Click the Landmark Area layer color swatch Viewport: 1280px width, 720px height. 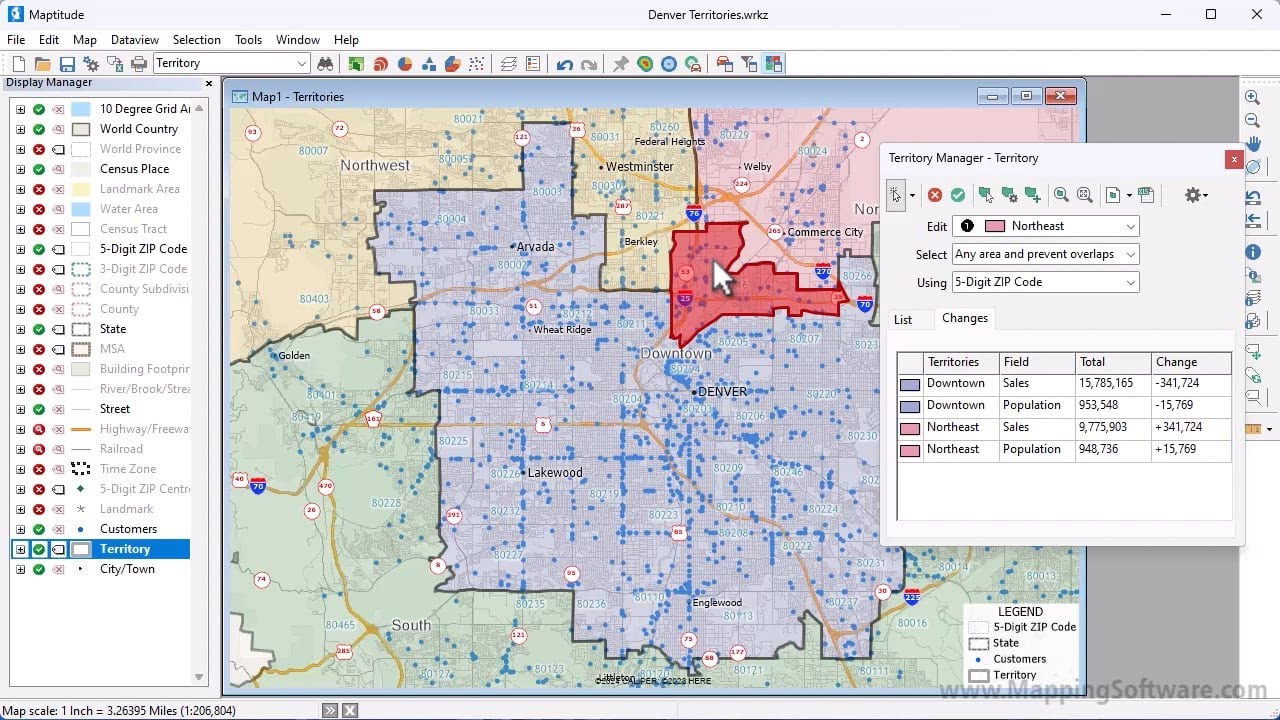click(81, 189)
